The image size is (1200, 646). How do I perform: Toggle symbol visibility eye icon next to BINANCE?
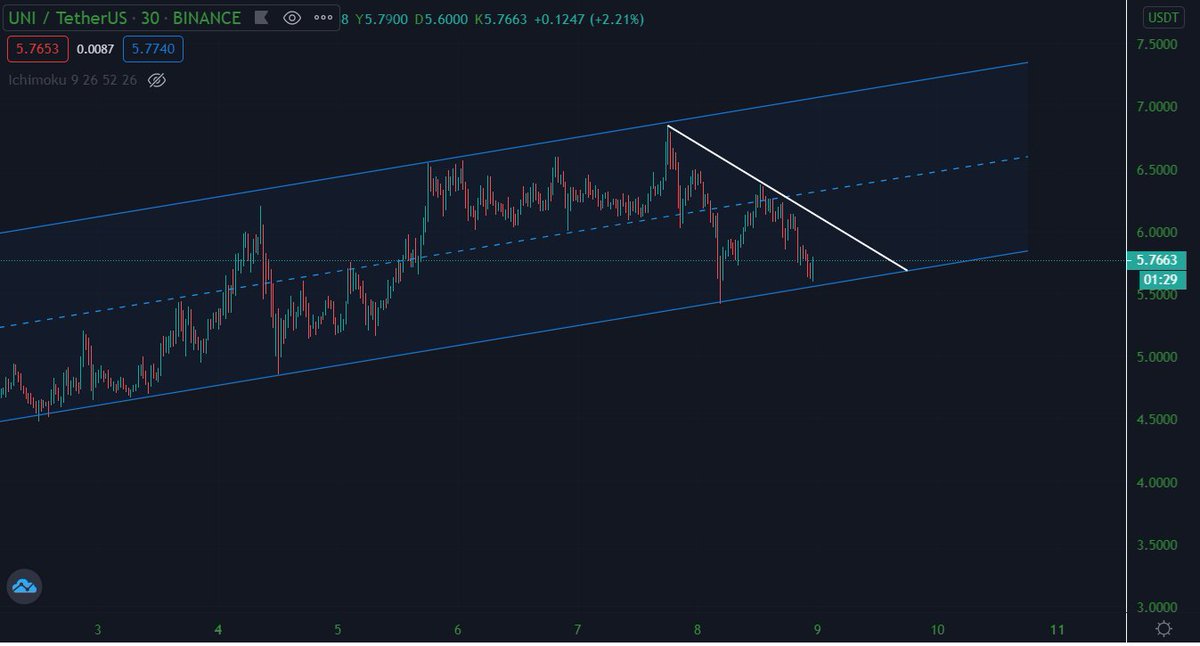coord(292,18)
